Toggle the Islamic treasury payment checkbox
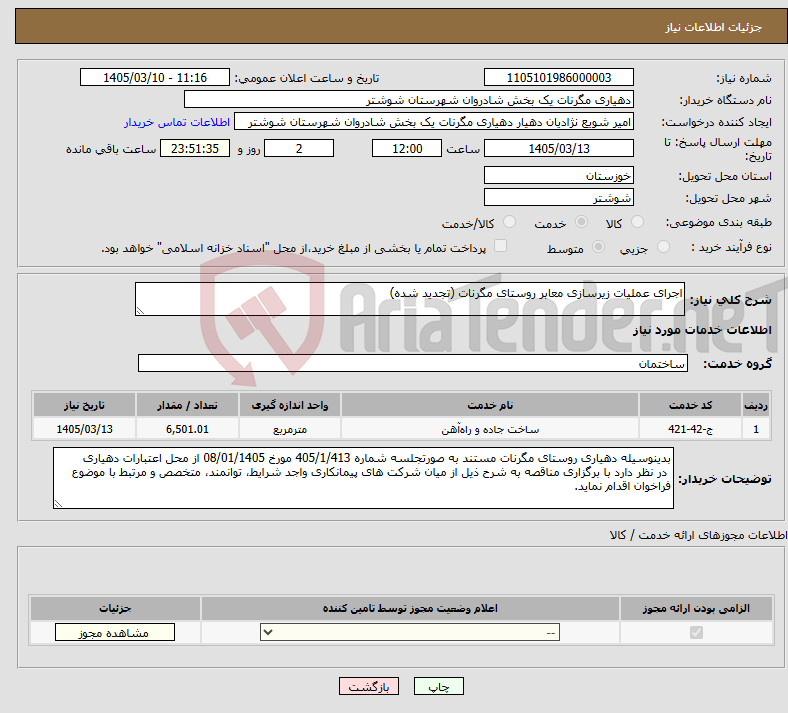Screen dimensions: 788x713 point(500,246)
